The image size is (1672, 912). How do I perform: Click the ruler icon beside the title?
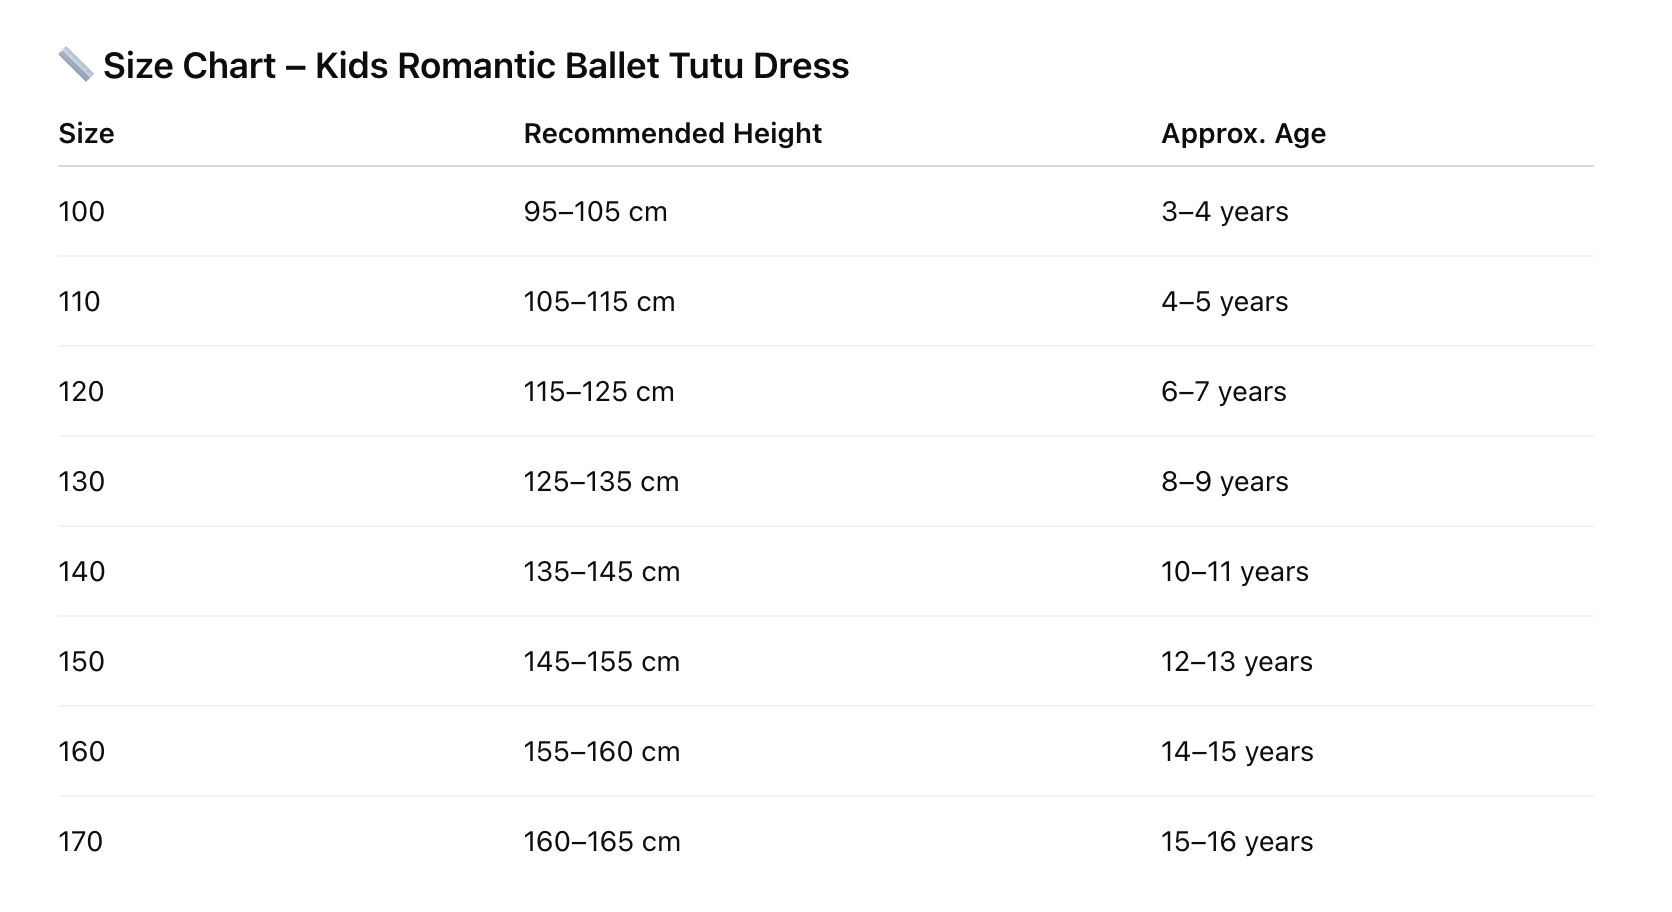click(76, 65)
